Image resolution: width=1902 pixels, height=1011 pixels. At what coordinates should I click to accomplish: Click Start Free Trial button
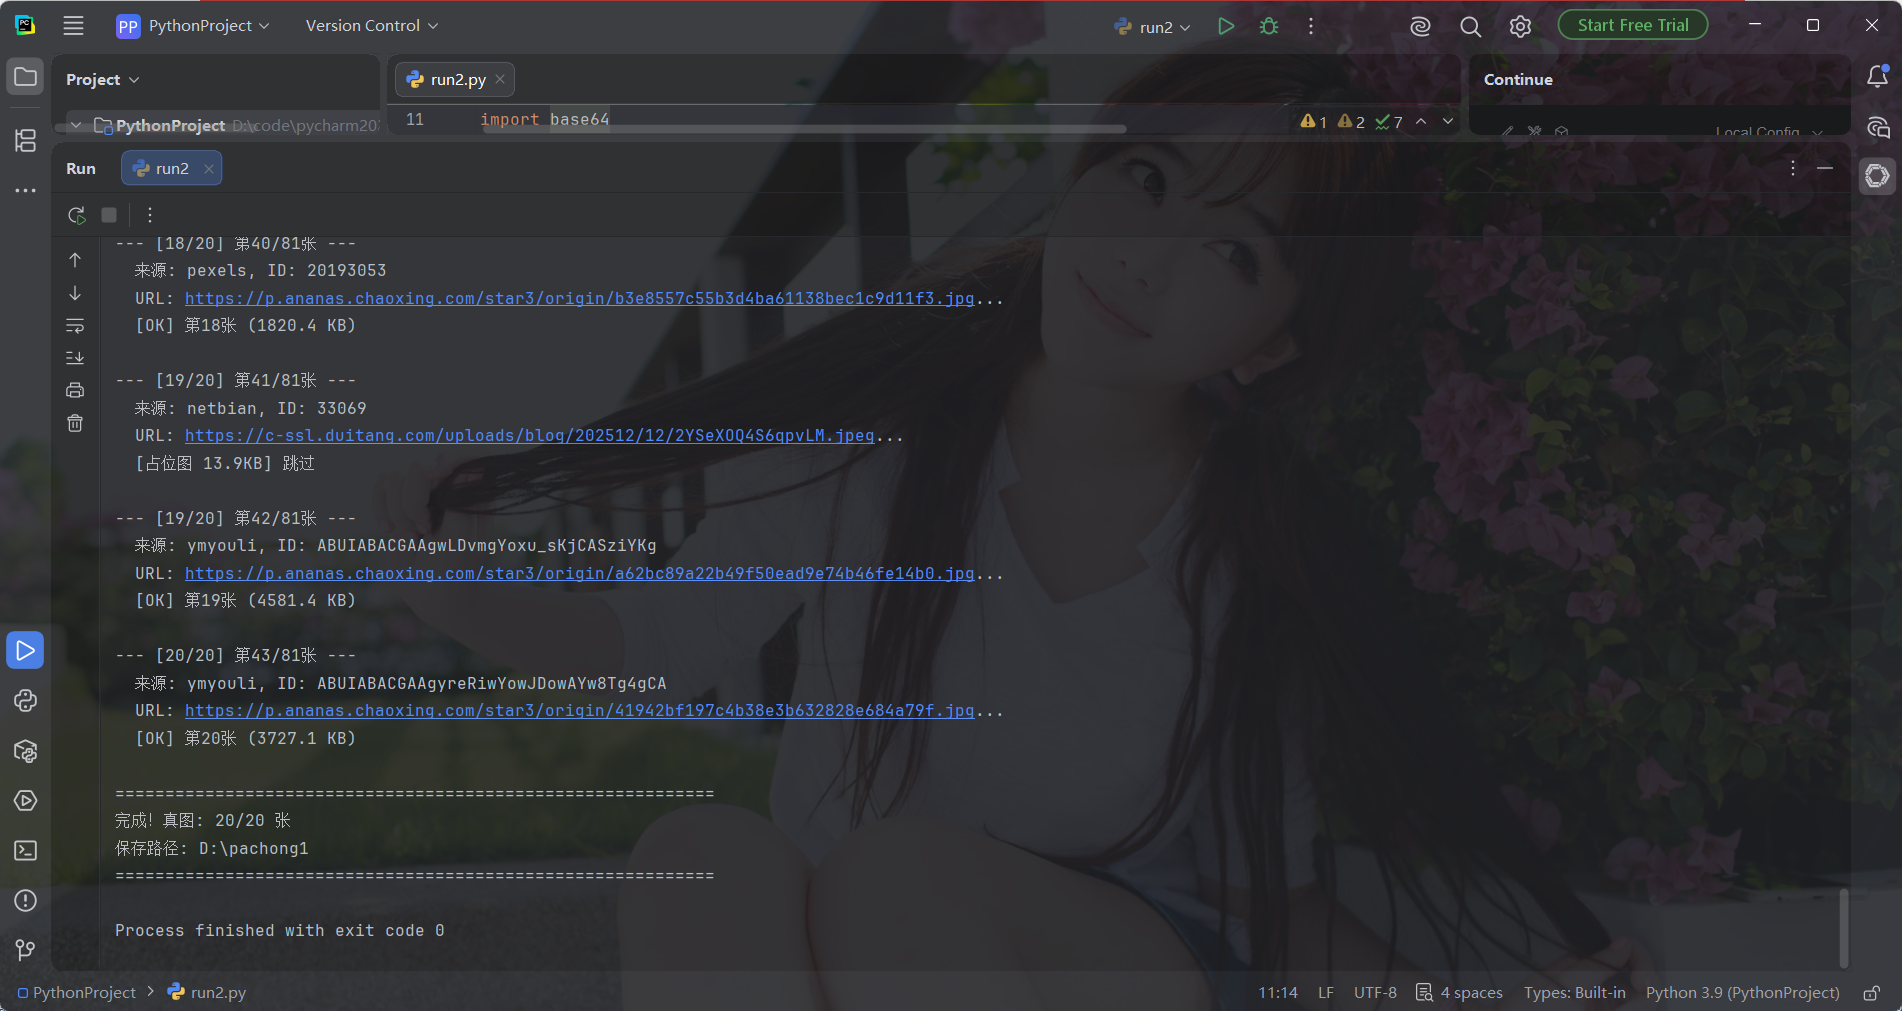tap(1632, 26)
